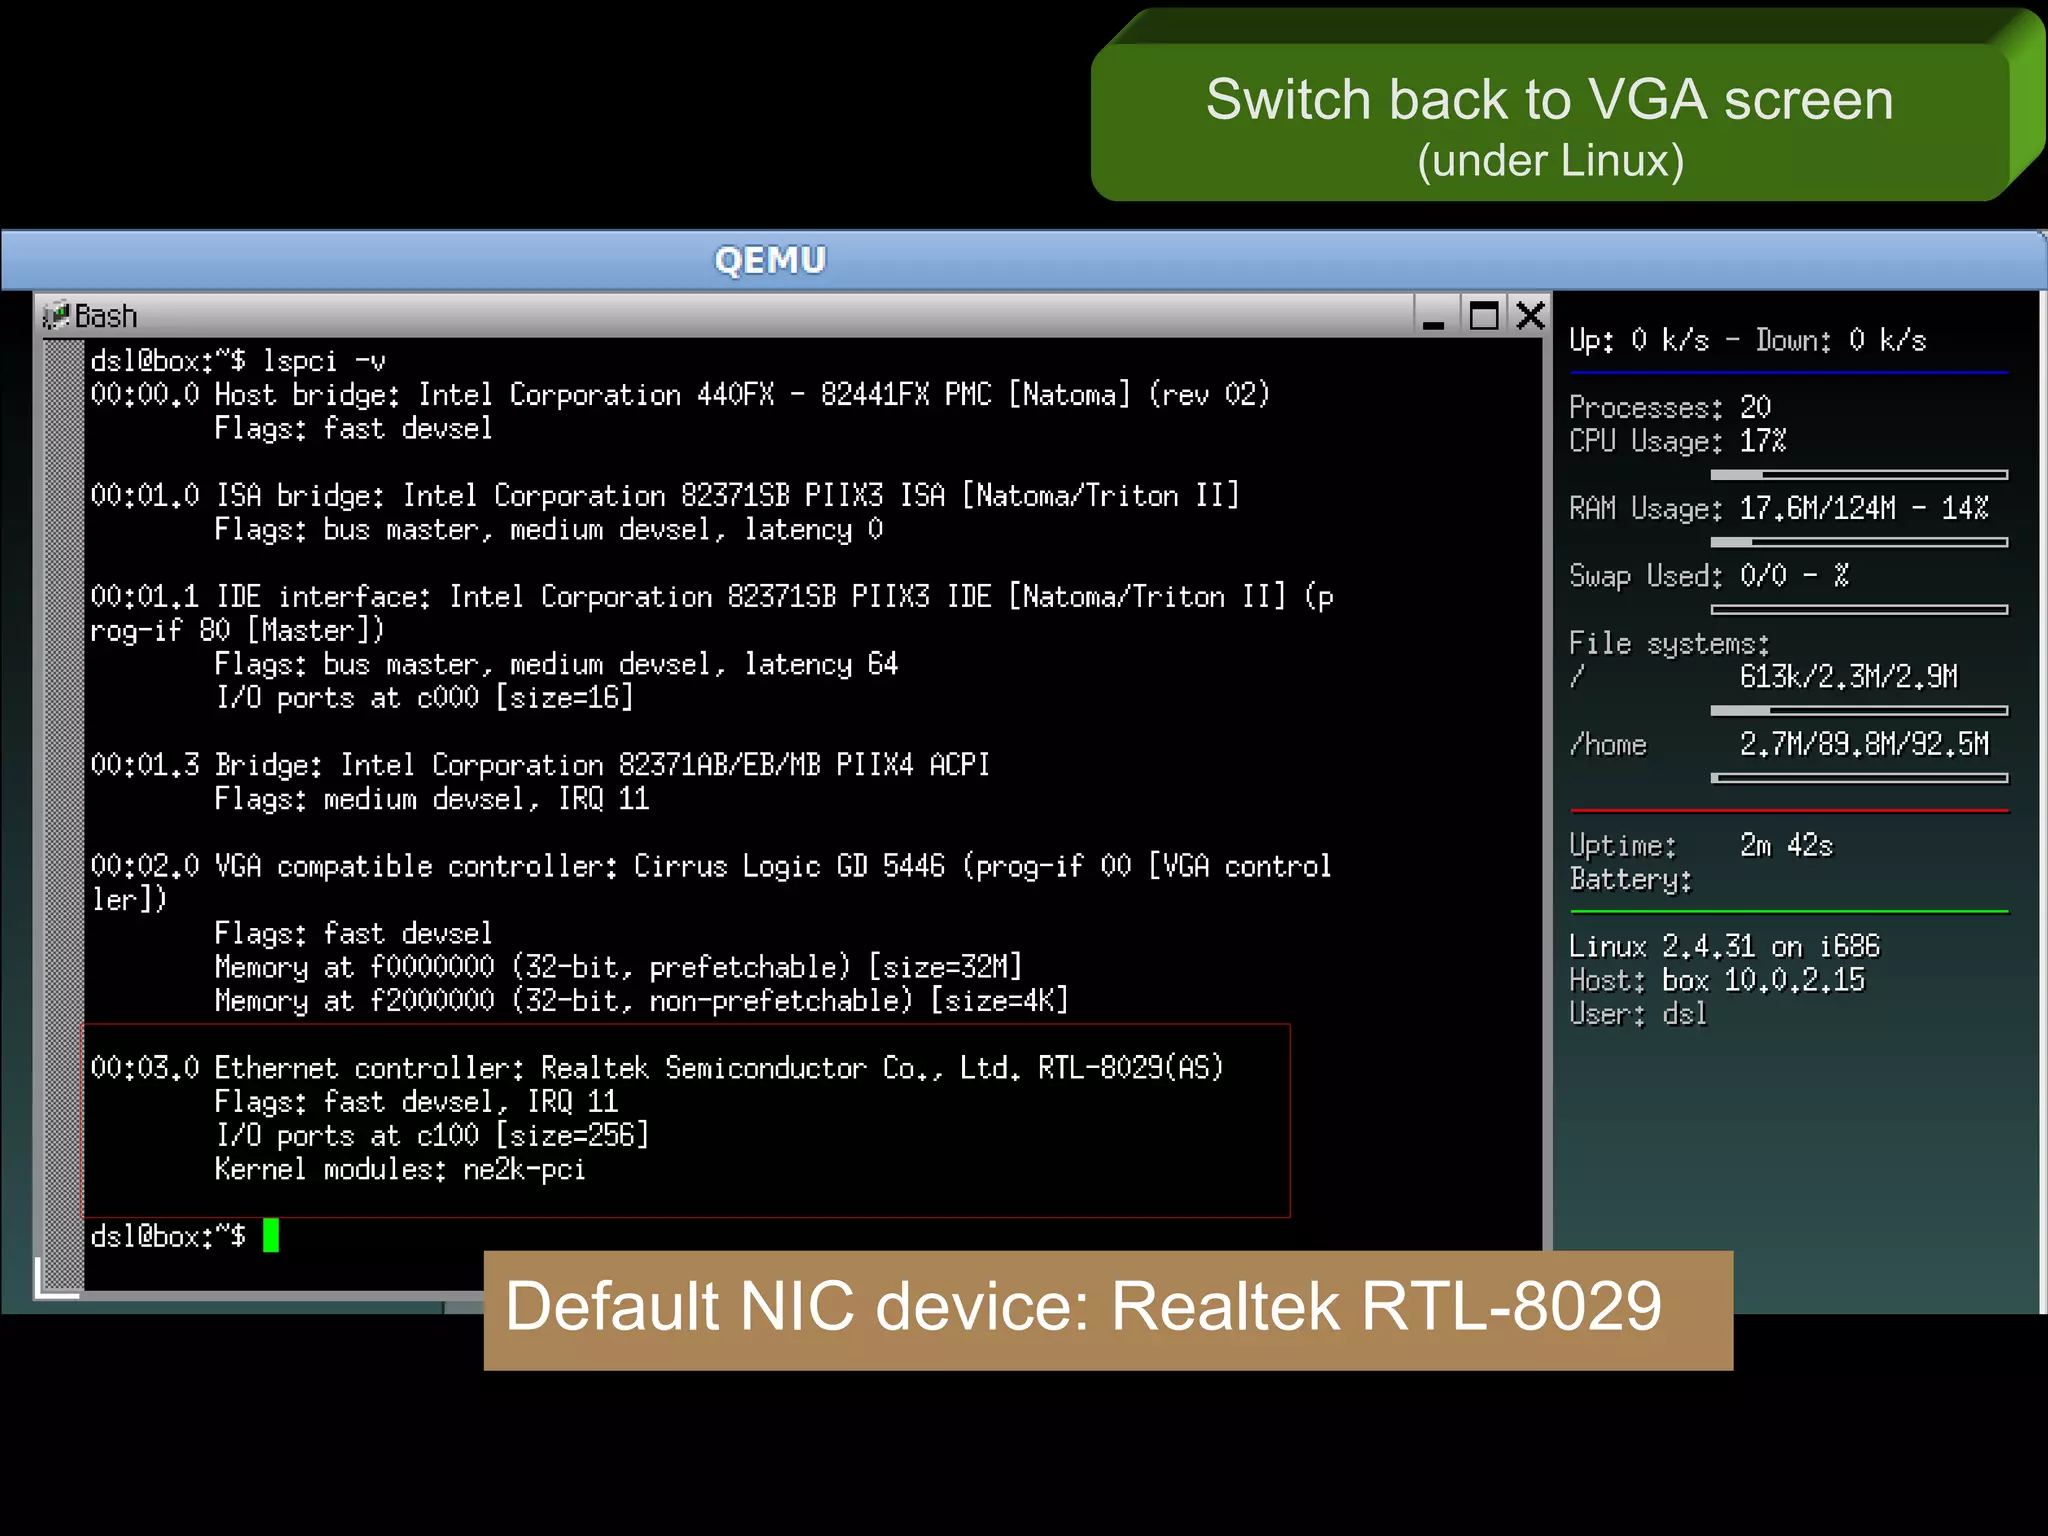Select the Bridge PIIX4 ACPI line
The image size is (2048, 1536).
click(540, 765)
